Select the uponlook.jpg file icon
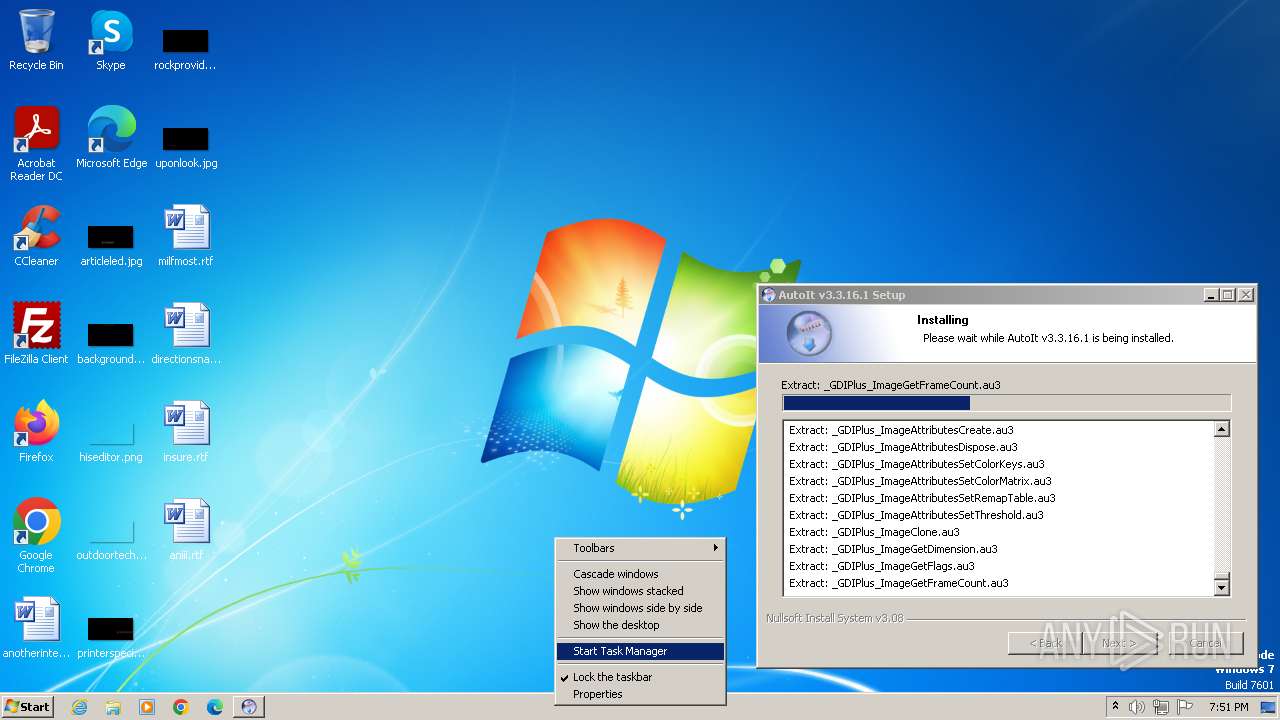The image size is (1280, 720). (x=186, y=146)
